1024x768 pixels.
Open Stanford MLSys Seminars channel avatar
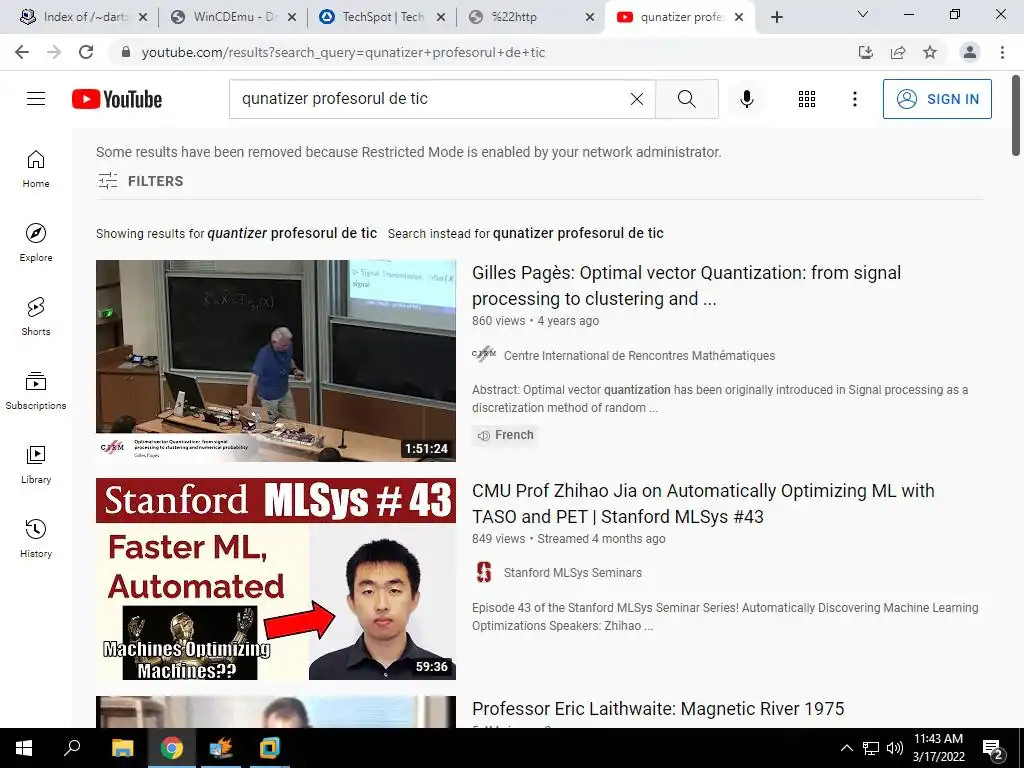(x=484, y=572)
